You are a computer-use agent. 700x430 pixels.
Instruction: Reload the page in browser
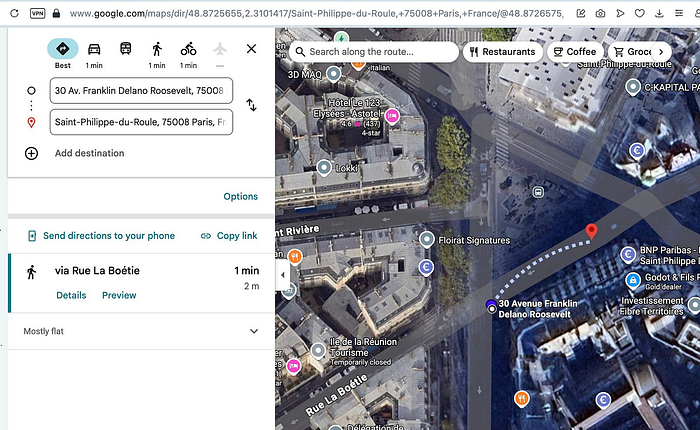tap(14, 13)
